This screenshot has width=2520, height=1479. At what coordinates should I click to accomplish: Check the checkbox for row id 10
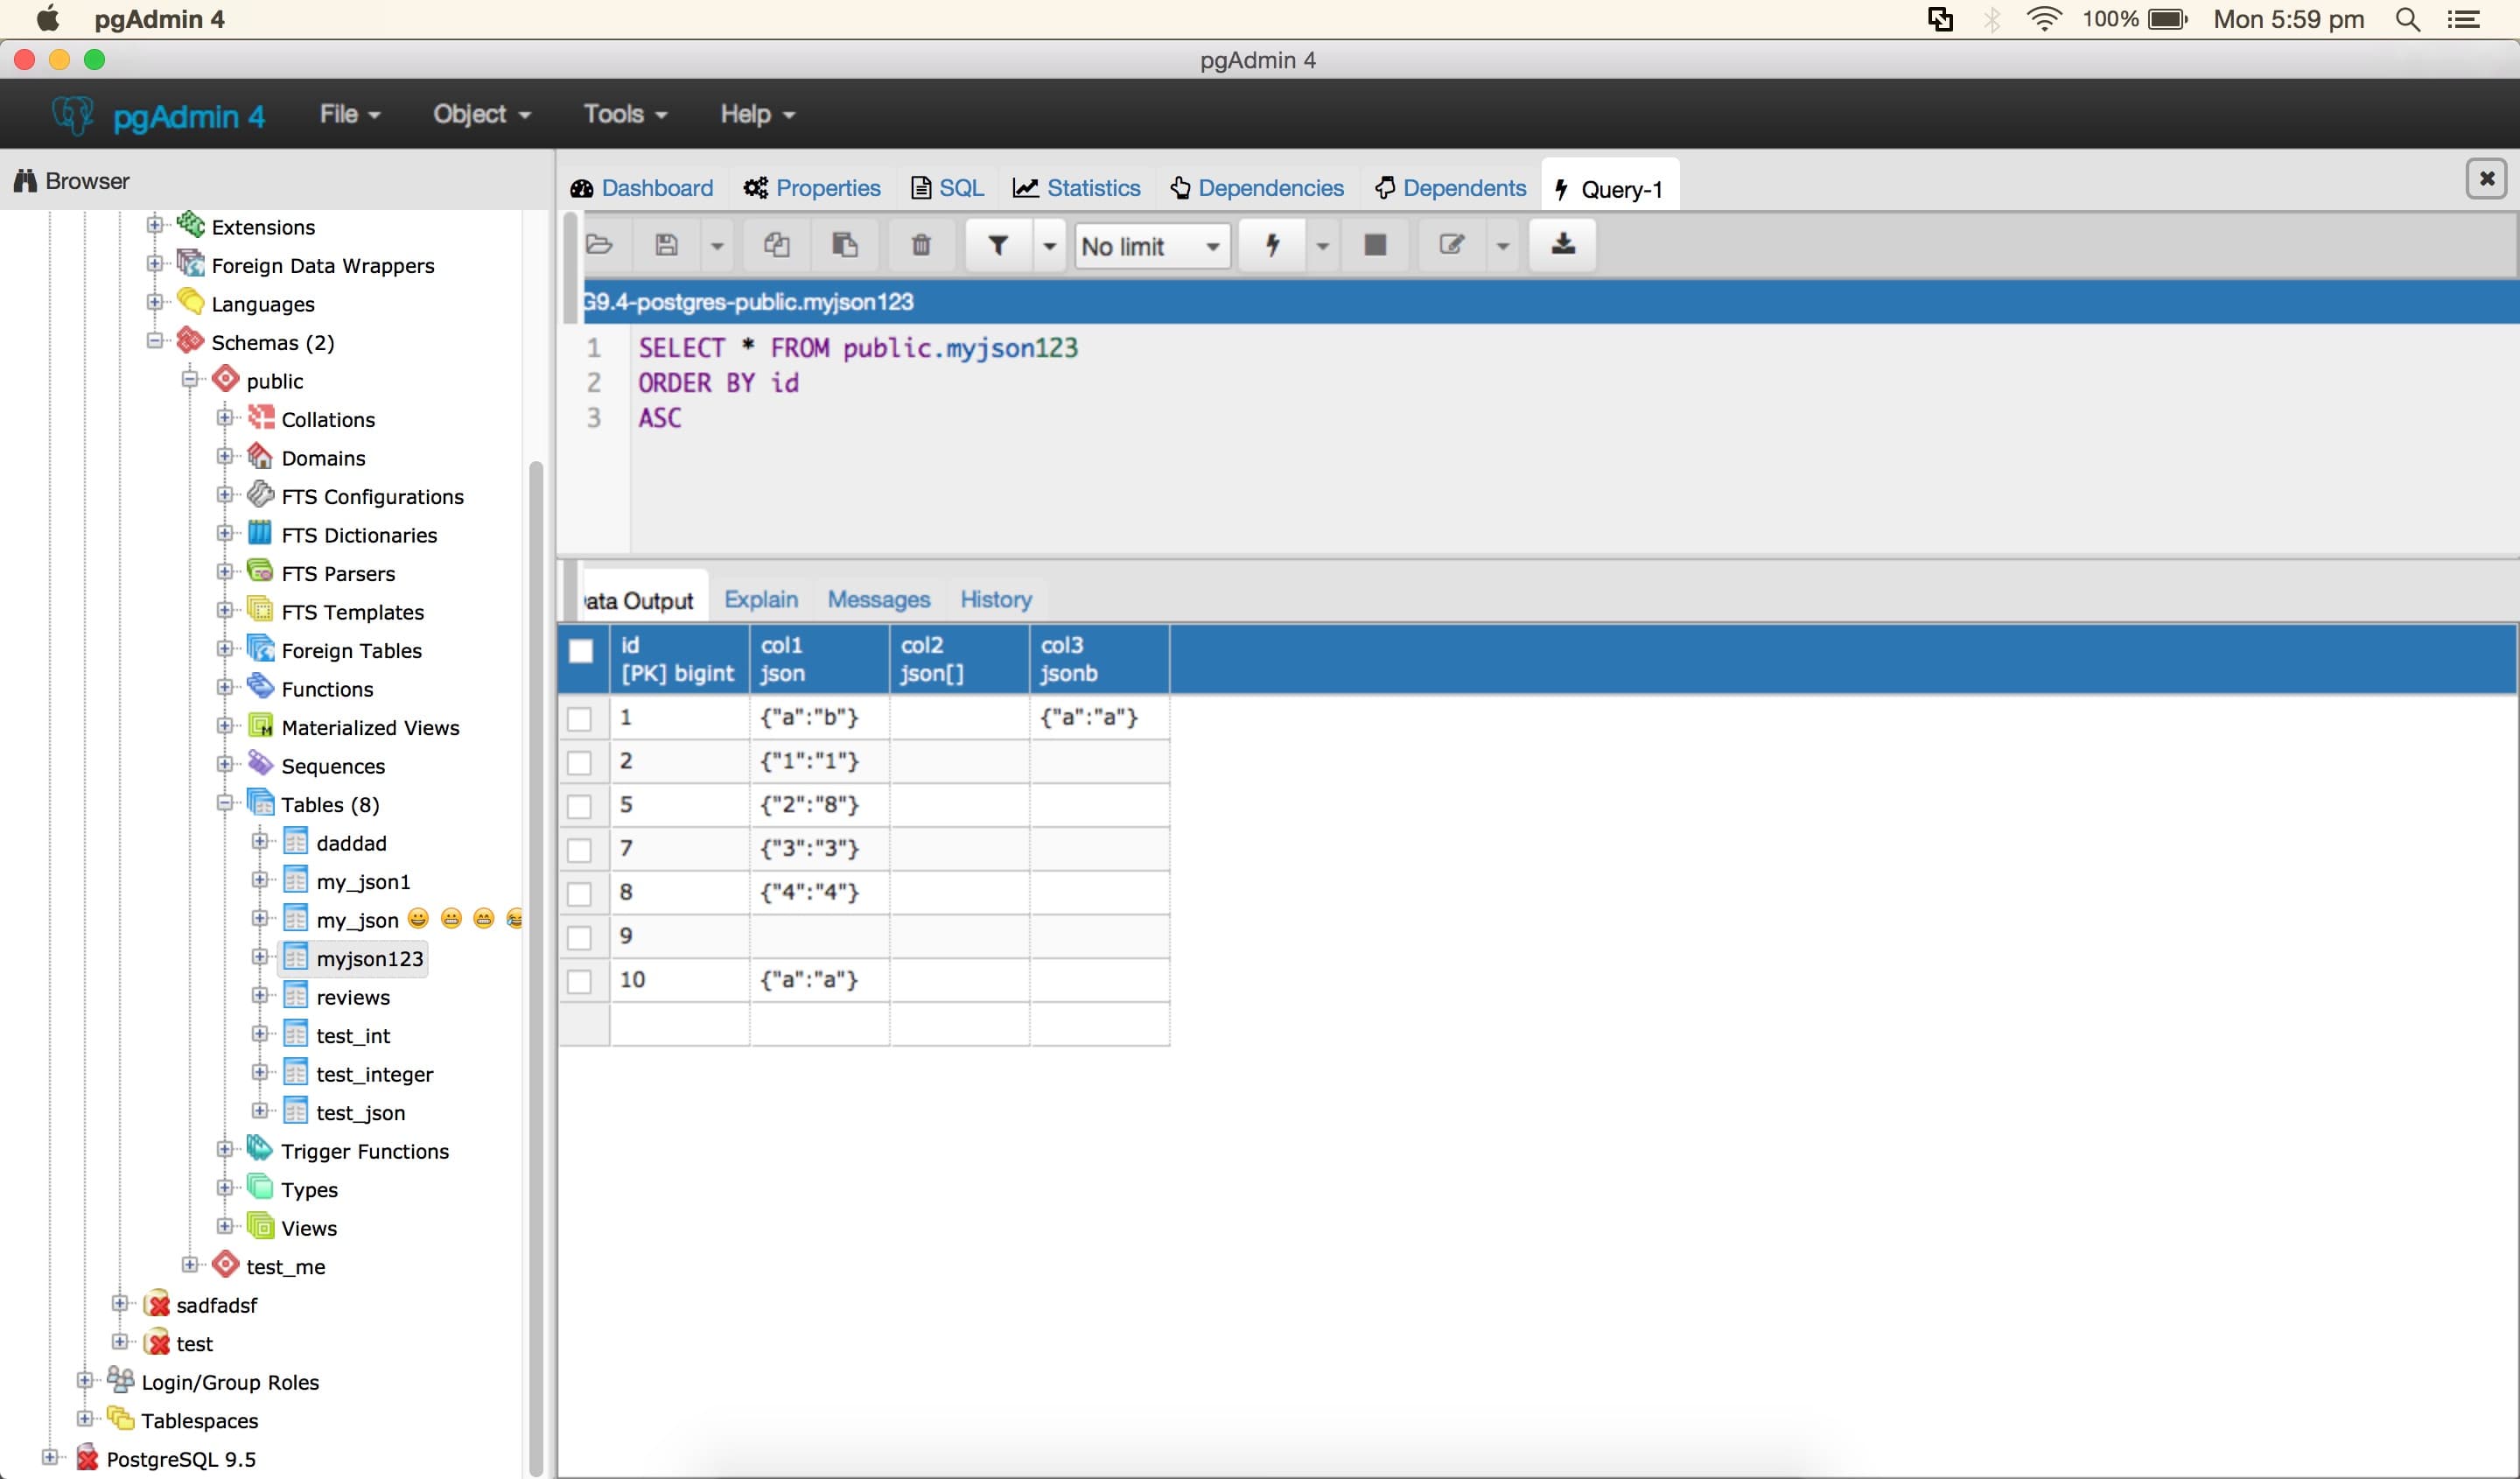pyautogui.click(x=580, y=981)
